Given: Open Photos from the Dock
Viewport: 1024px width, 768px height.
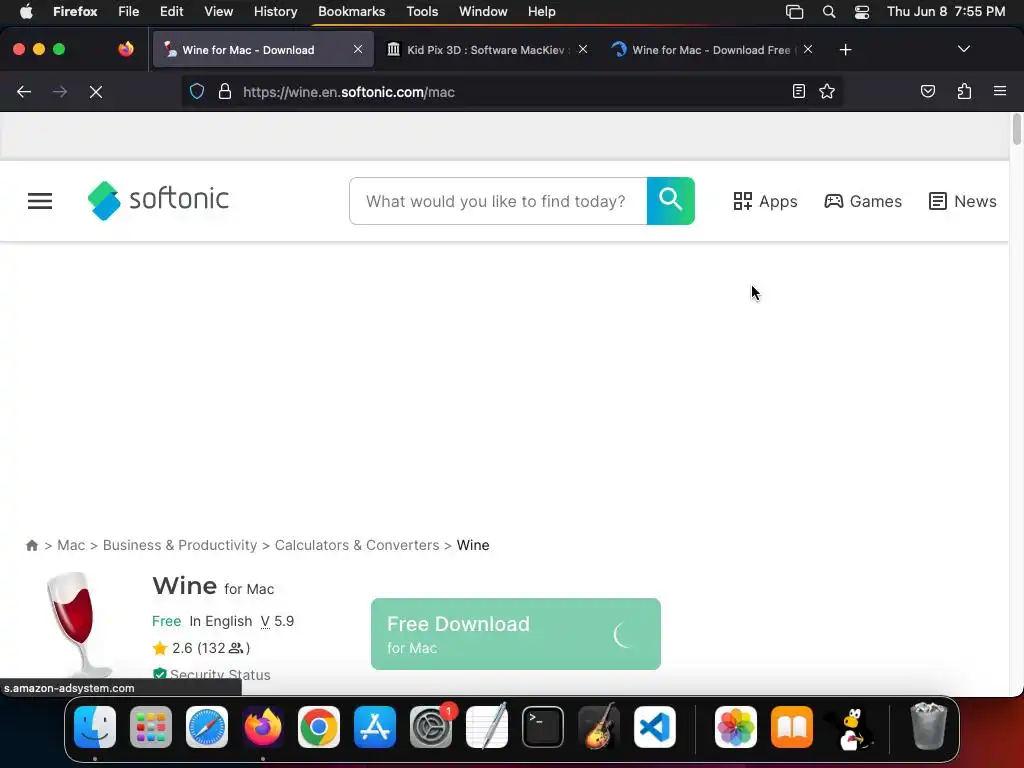Looking at the screenshot, I should (736, 727).
